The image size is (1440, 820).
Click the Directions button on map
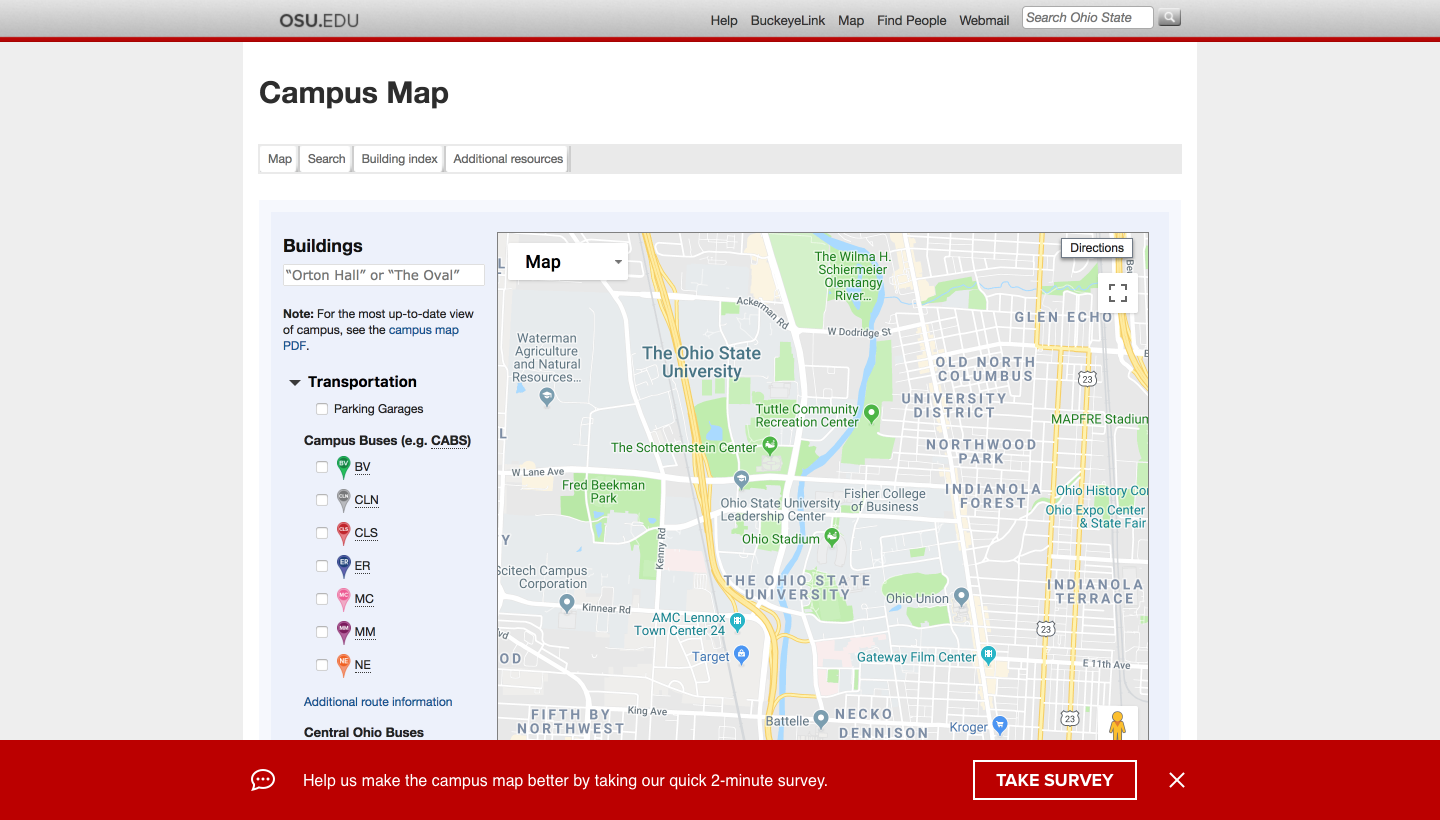[x=1097, y=248]
